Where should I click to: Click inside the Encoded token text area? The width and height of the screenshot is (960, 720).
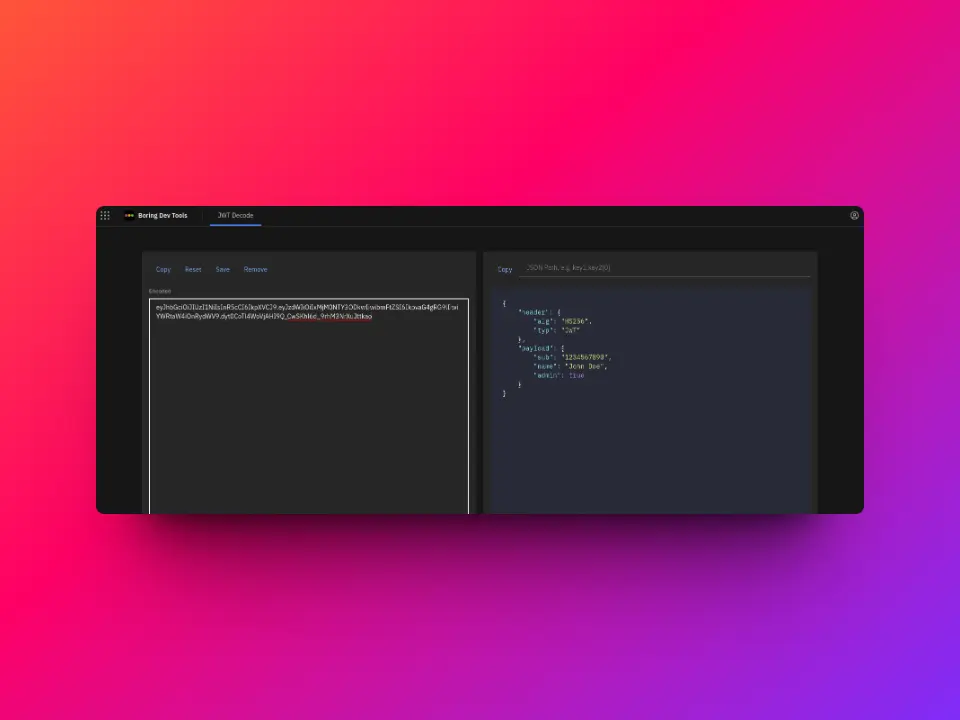(x=308, y=420)
